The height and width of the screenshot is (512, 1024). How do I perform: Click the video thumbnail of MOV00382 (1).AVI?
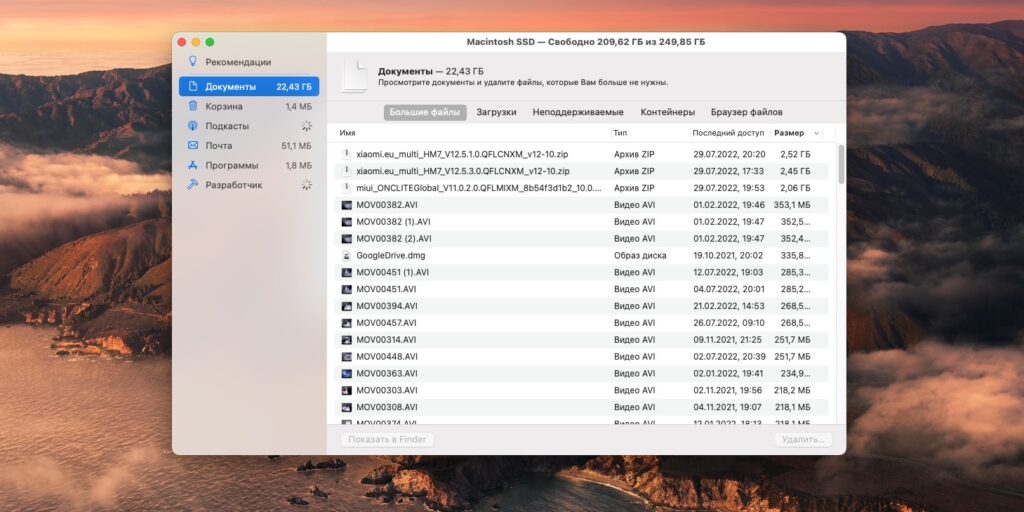pos(347,222)
